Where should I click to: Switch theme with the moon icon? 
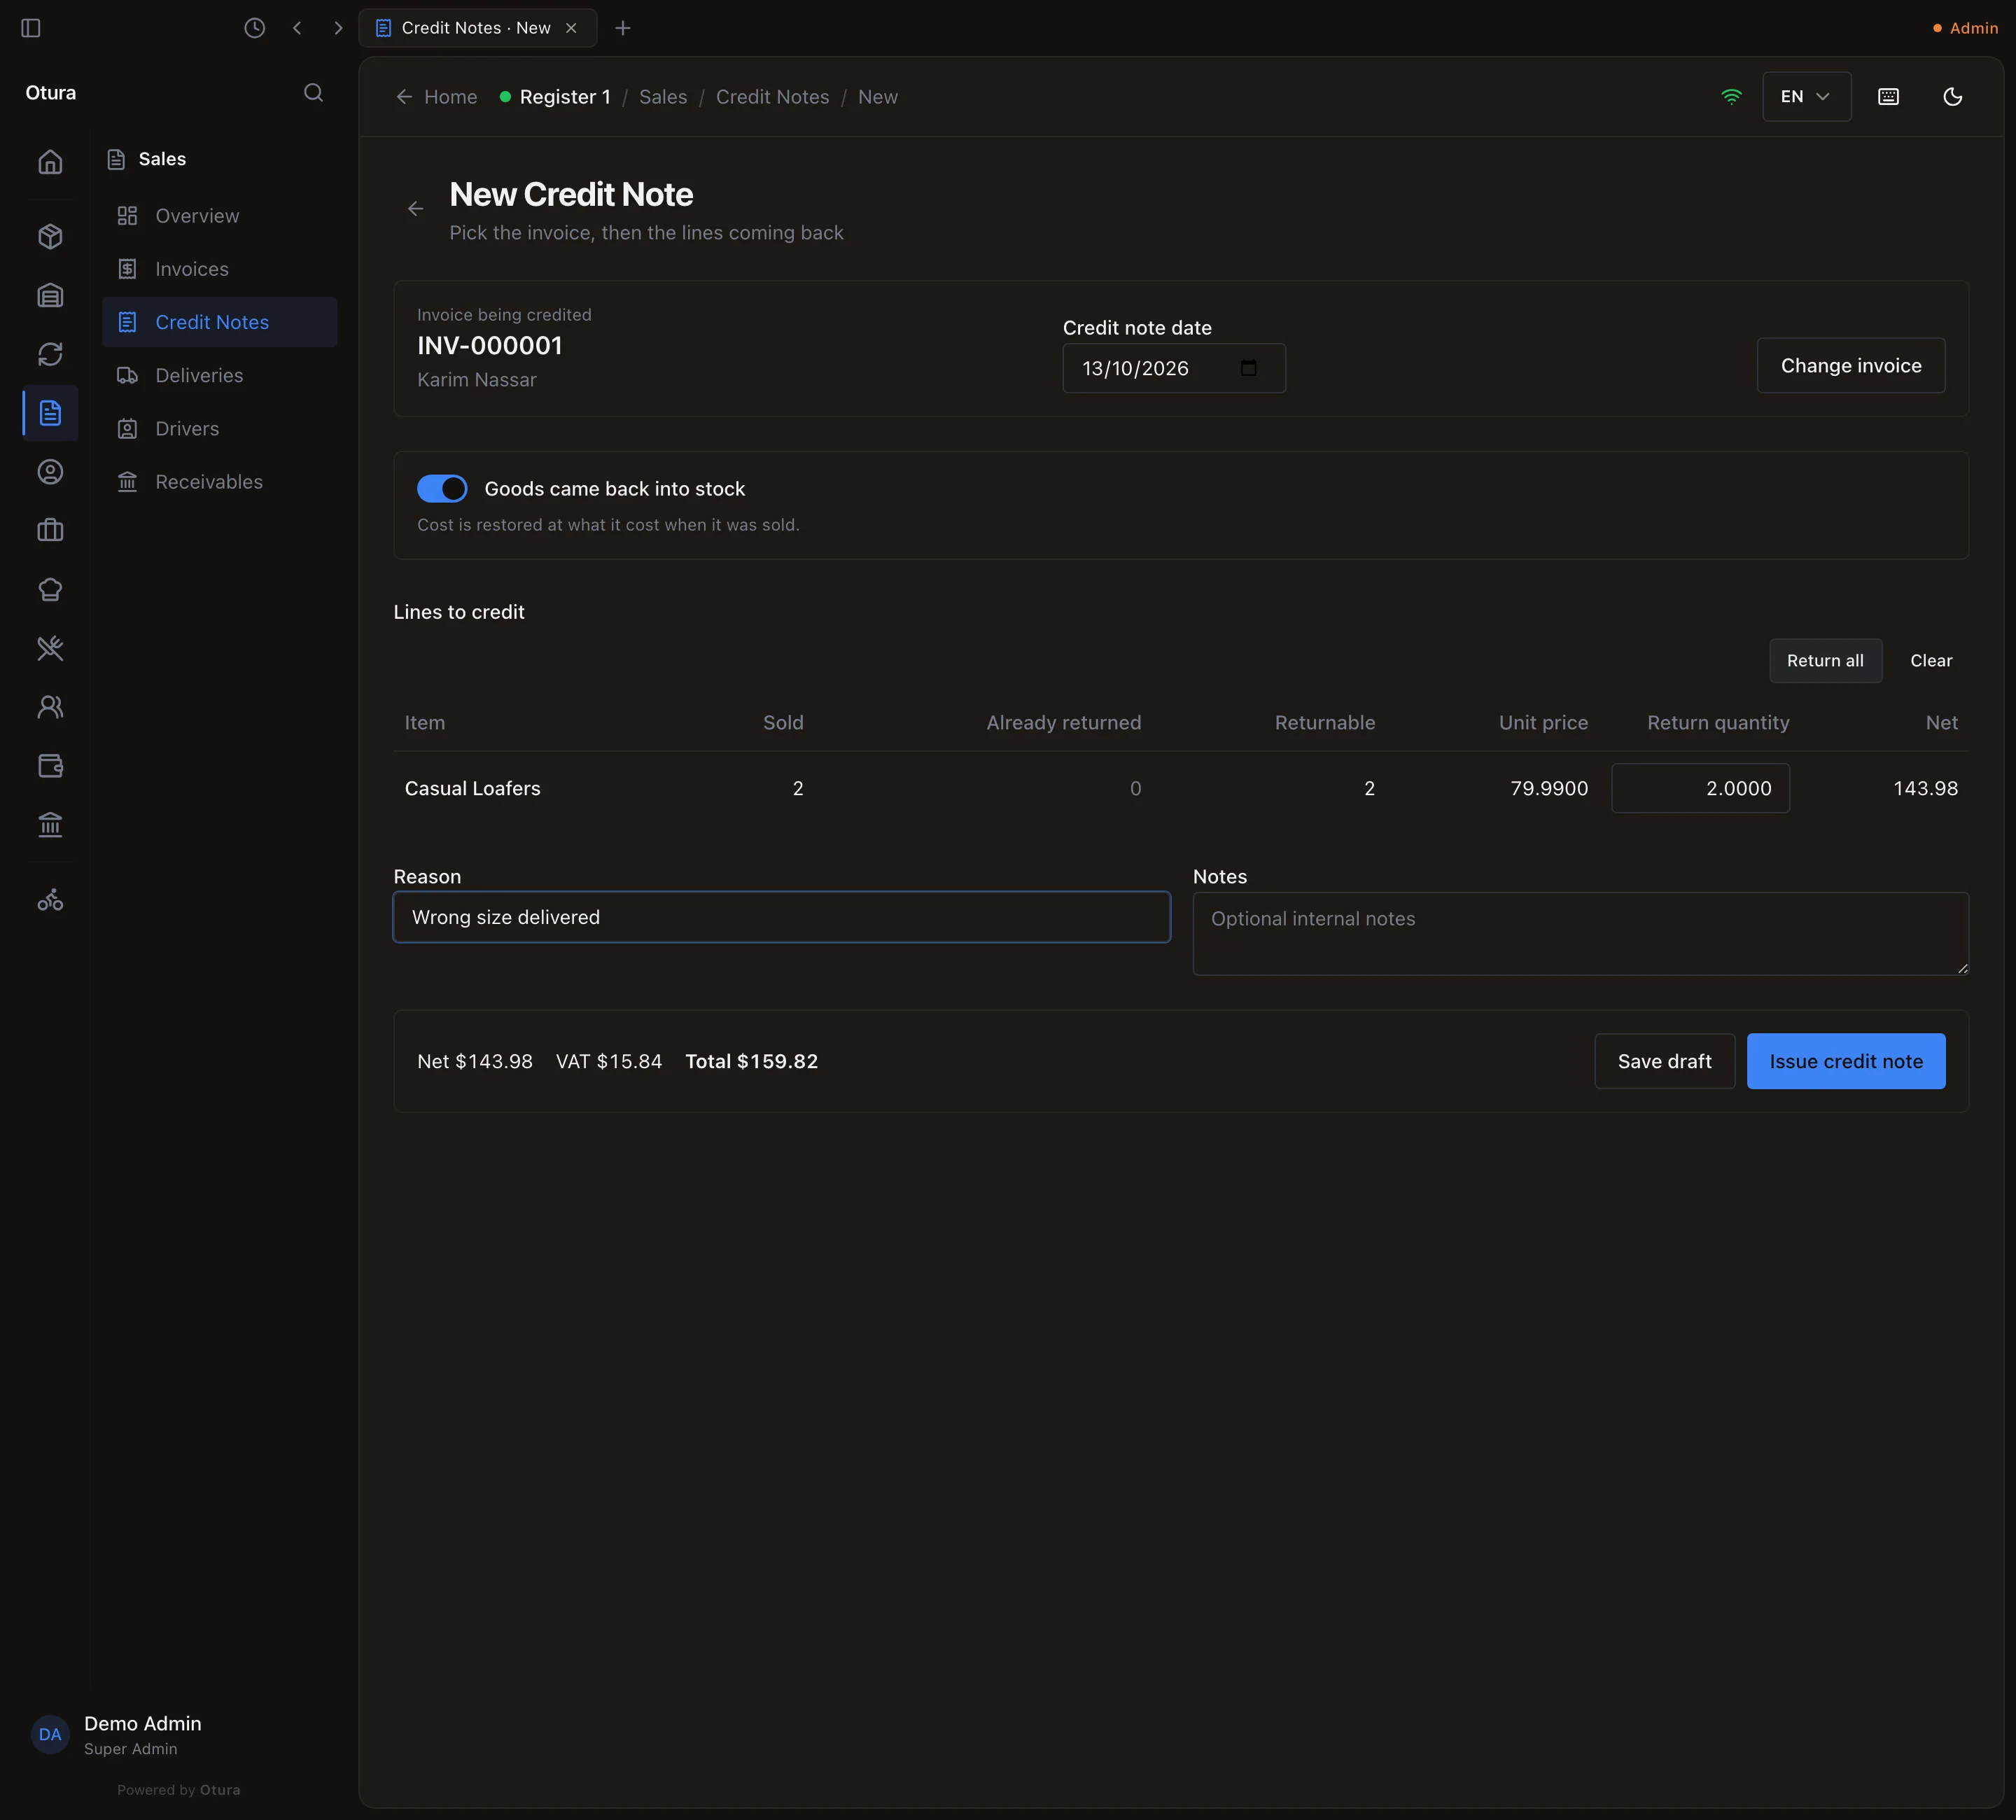tap(1952, 97)
